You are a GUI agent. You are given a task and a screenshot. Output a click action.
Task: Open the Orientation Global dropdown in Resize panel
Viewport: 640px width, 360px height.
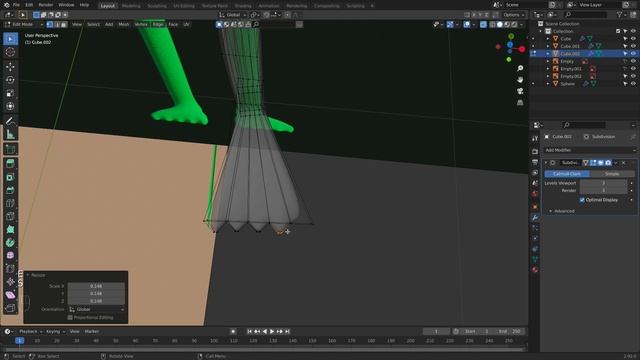click(x=96, y=309)
